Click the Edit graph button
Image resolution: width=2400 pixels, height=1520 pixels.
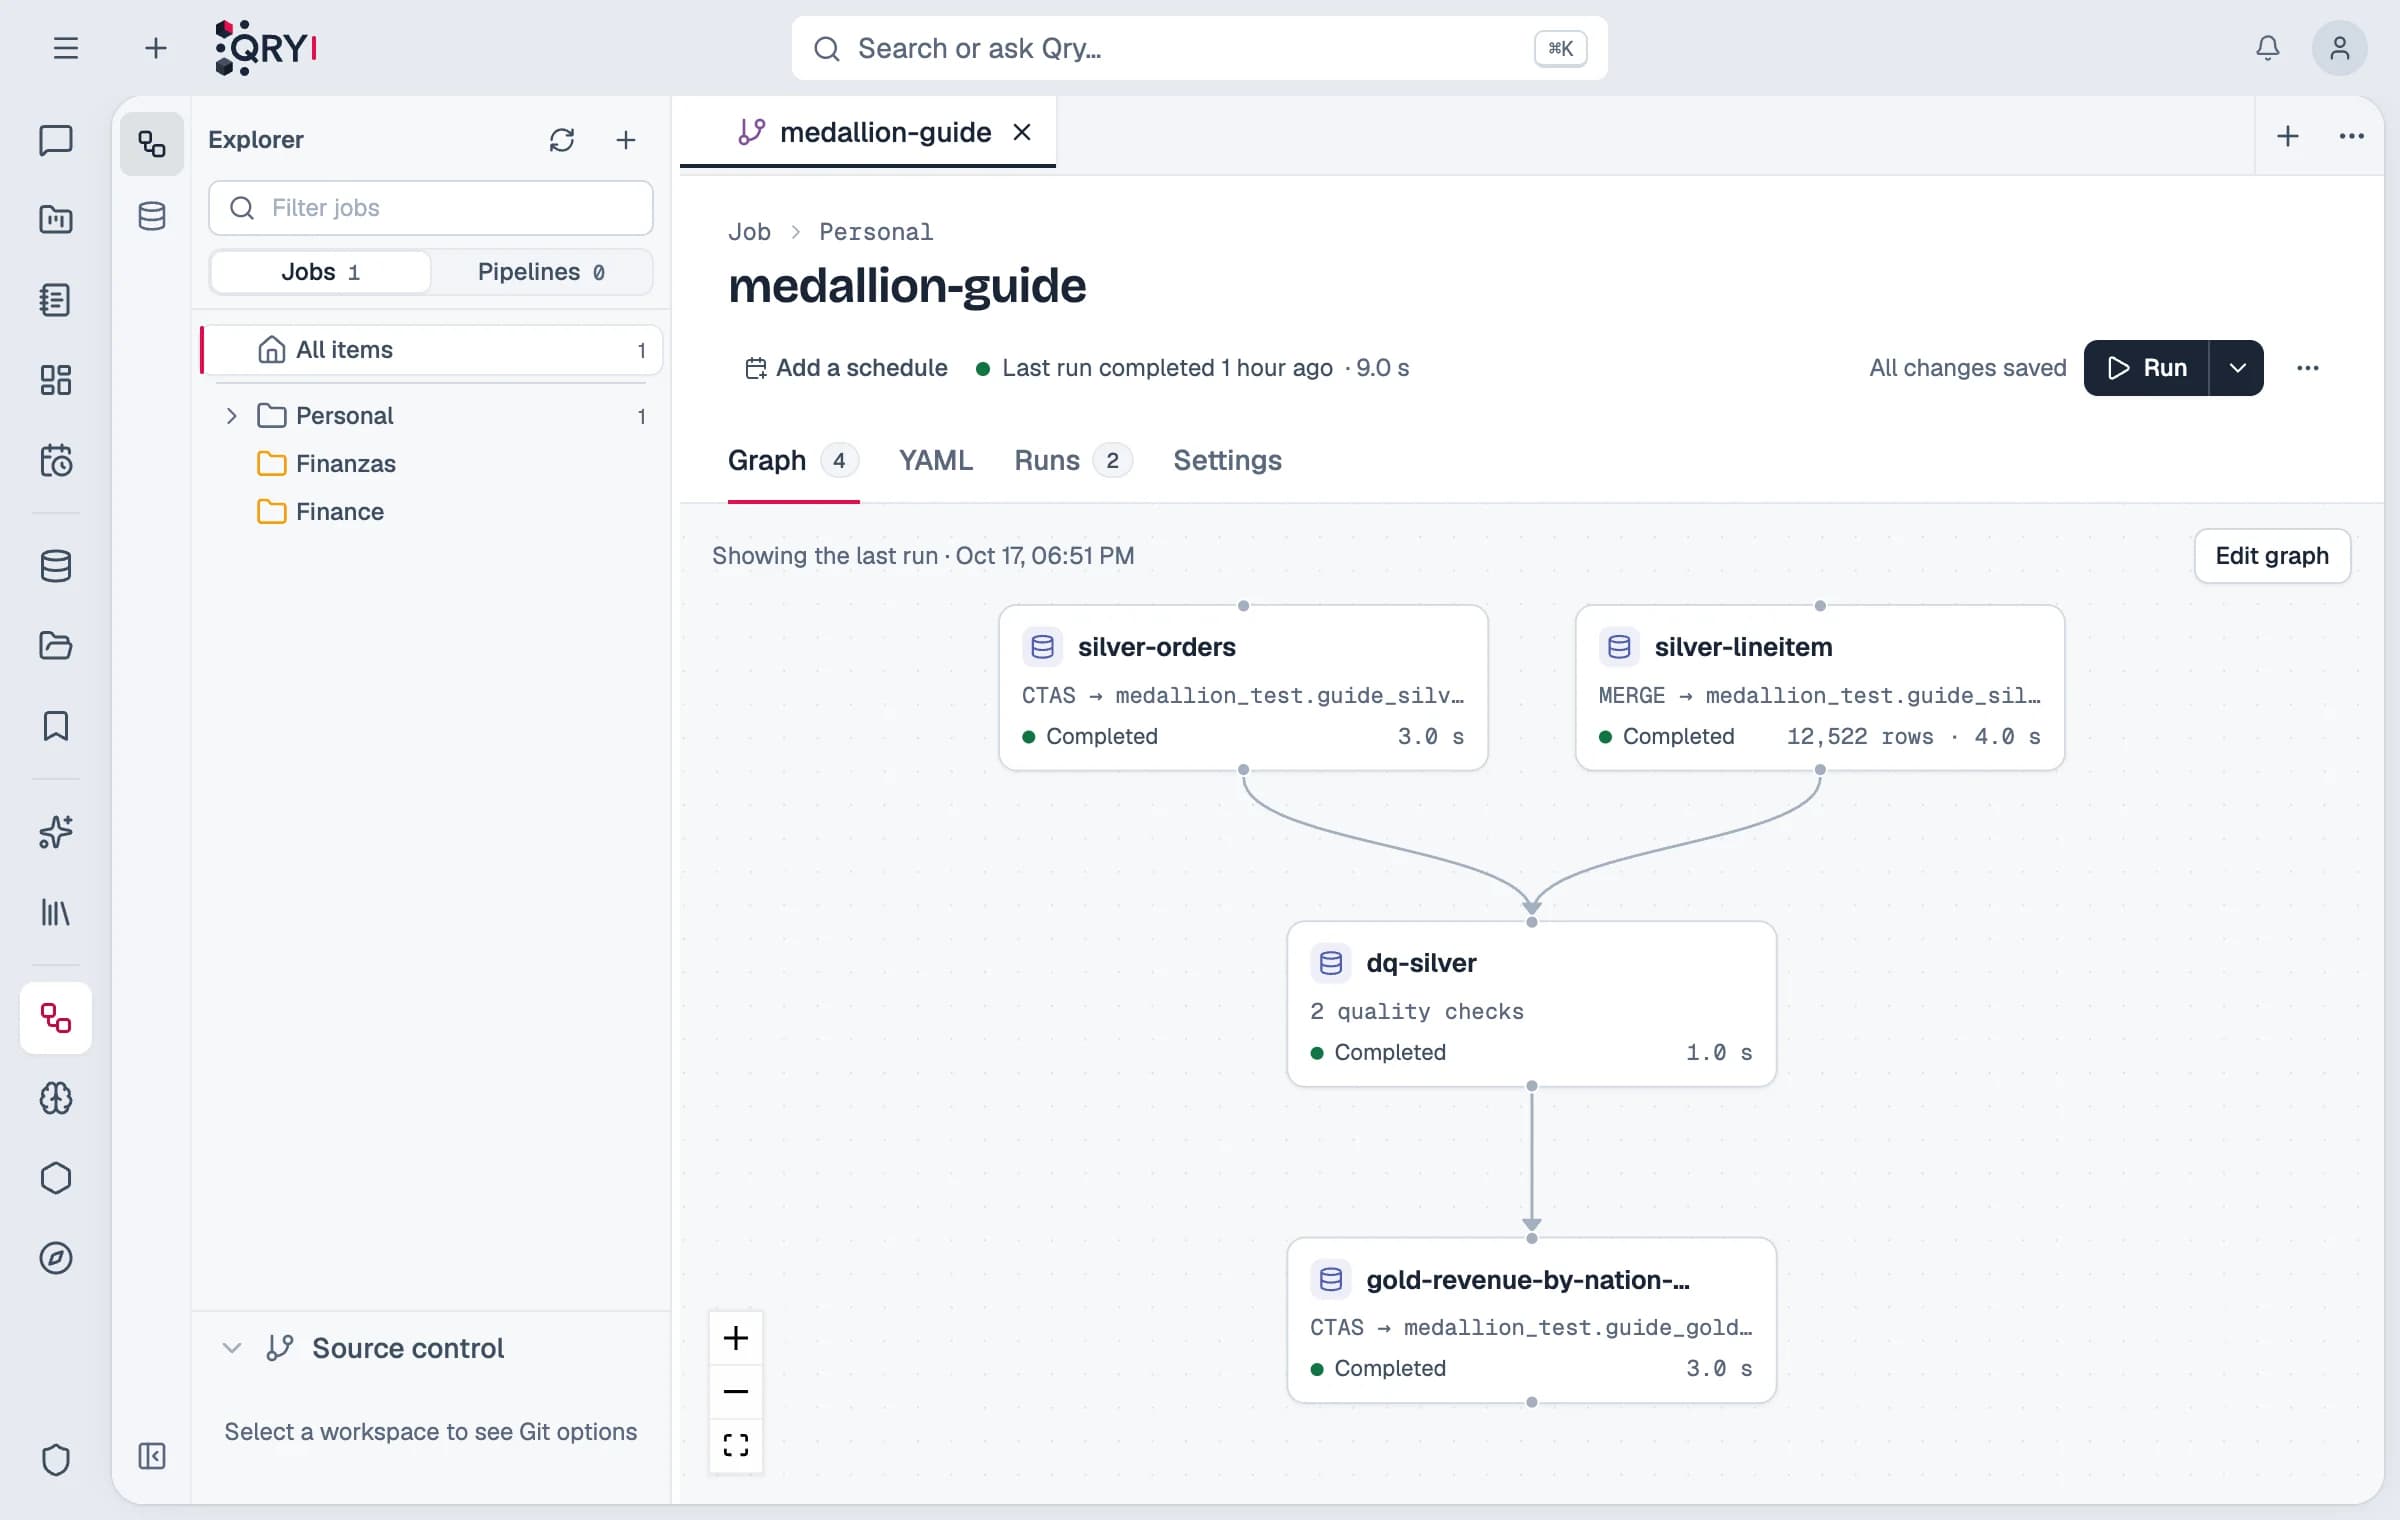click(2272, 556)
